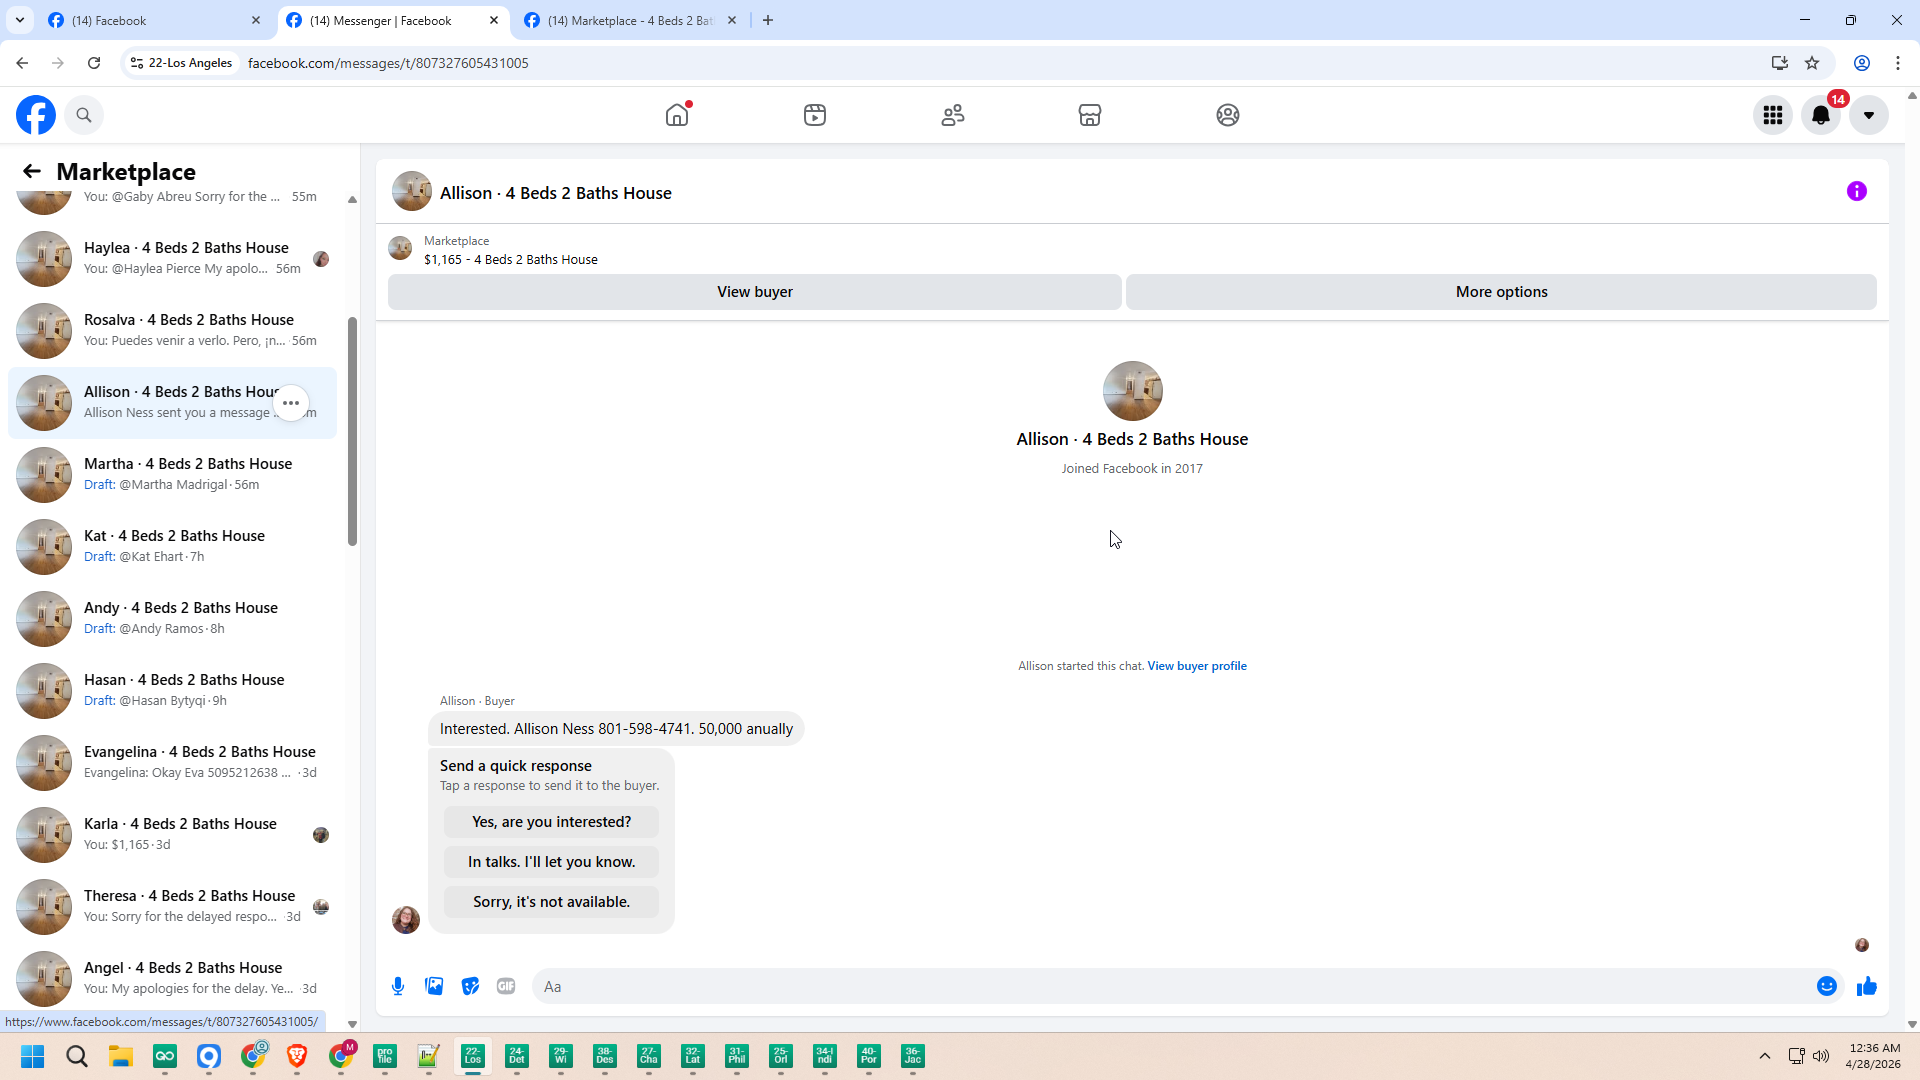The width and height of the screenshot is (1920, 1080).
Task: Click the 22-Los Angeles profile chip
Action: (181, 63)
